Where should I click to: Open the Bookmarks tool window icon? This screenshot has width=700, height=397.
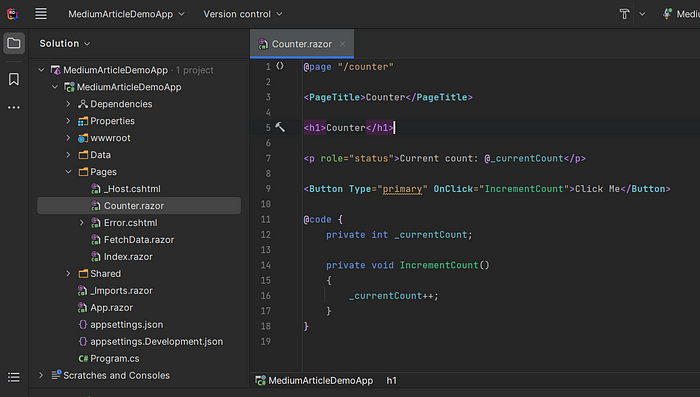click(x=14, y=79)
